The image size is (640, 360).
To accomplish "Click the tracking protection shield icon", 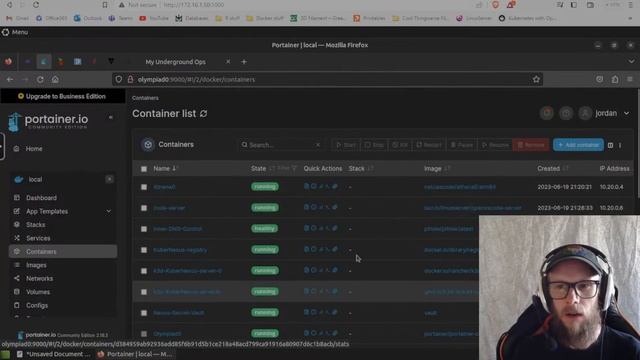I will pos(118,80).
